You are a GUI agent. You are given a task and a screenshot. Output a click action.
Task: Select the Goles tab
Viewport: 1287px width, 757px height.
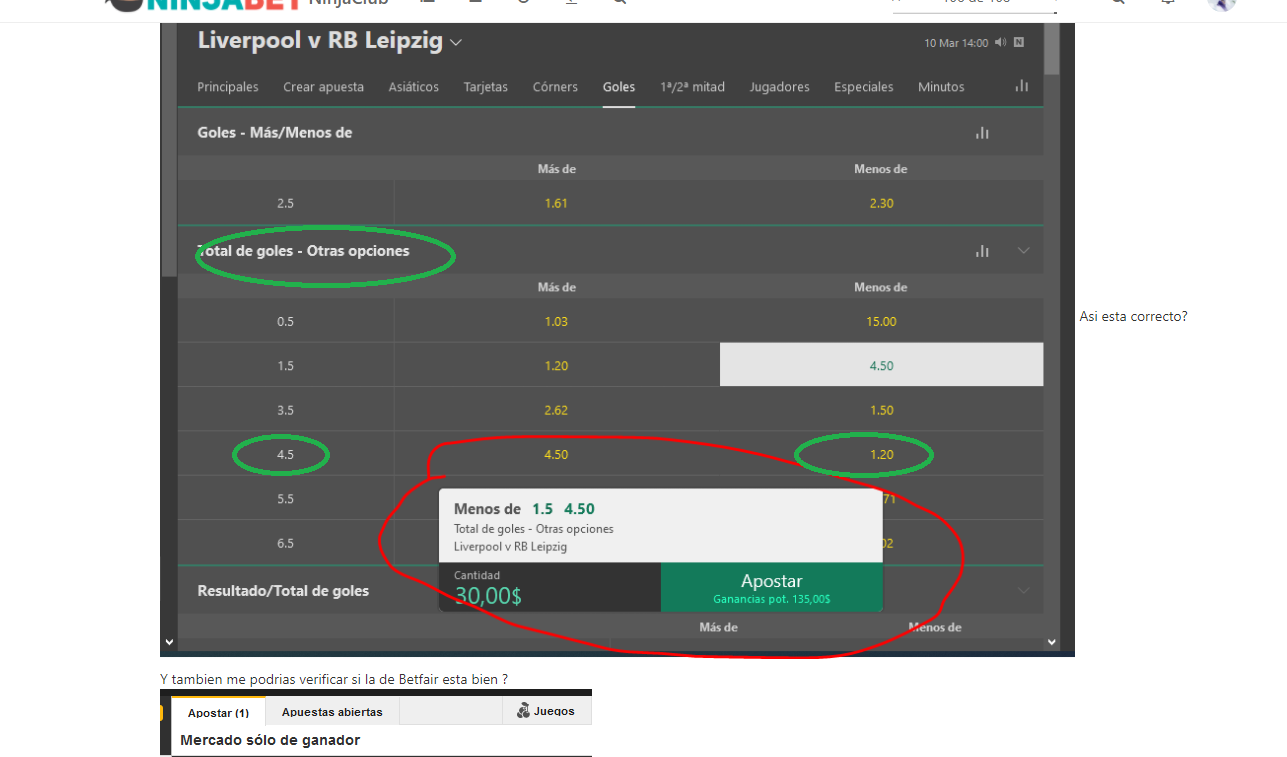619,87
